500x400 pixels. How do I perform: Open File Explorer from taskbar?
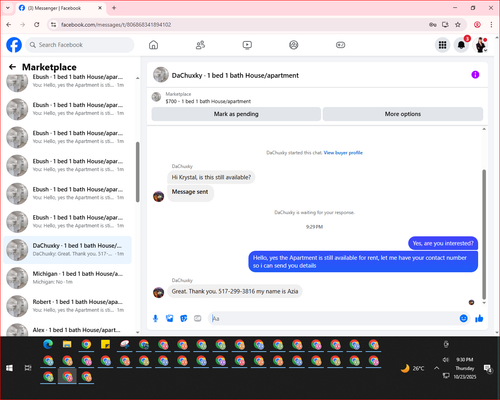point(67,344)
